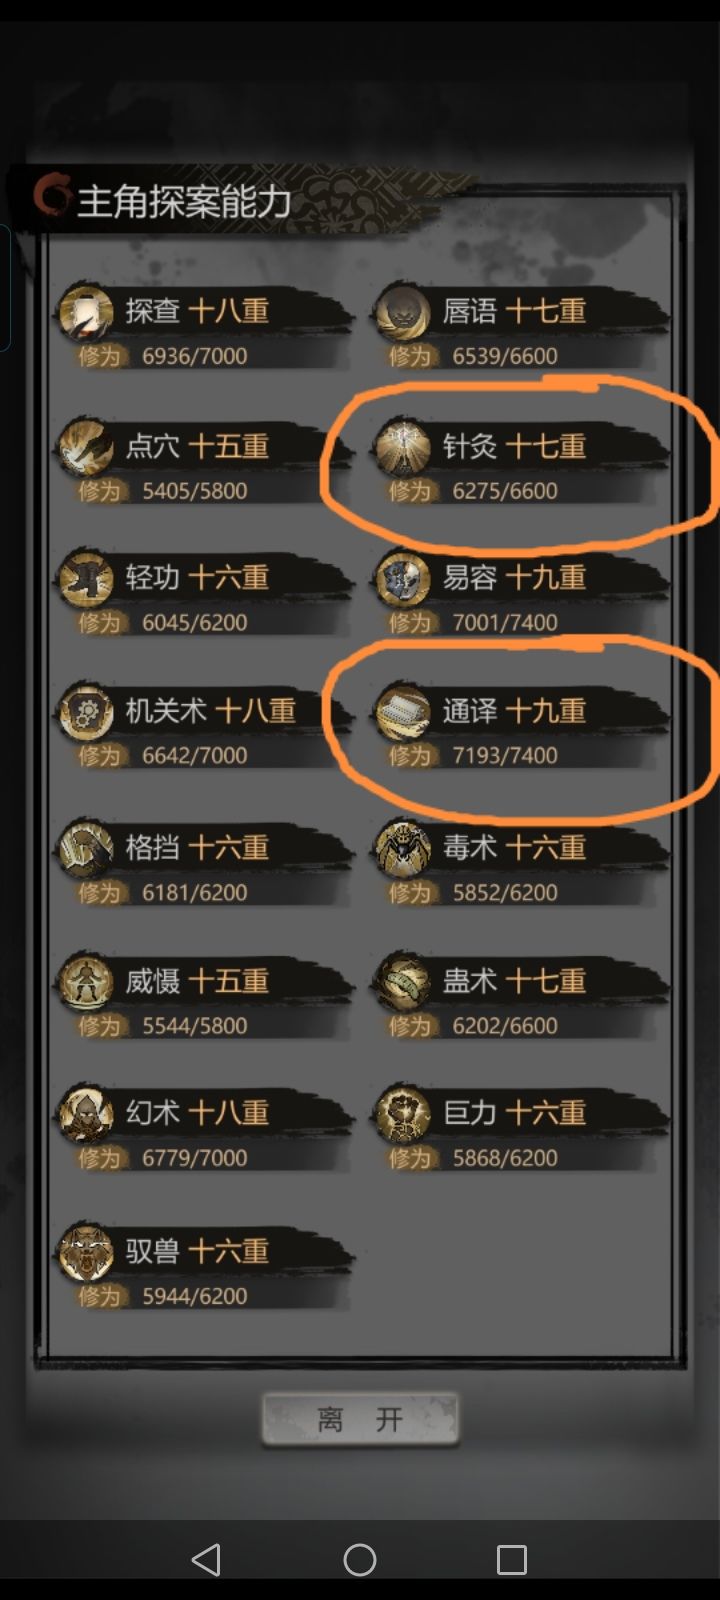Select the 唇语 skill icon
This screenshot has width=720, height=1600.
pyautogui.click(x=402, y=311)
